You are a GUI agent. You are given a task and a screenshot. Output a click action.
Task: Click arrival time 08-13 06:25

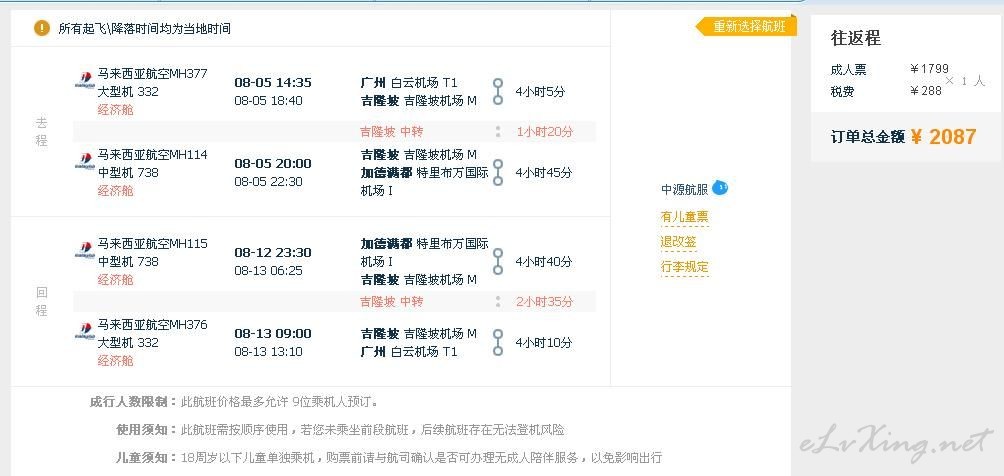tap(268, 270)
